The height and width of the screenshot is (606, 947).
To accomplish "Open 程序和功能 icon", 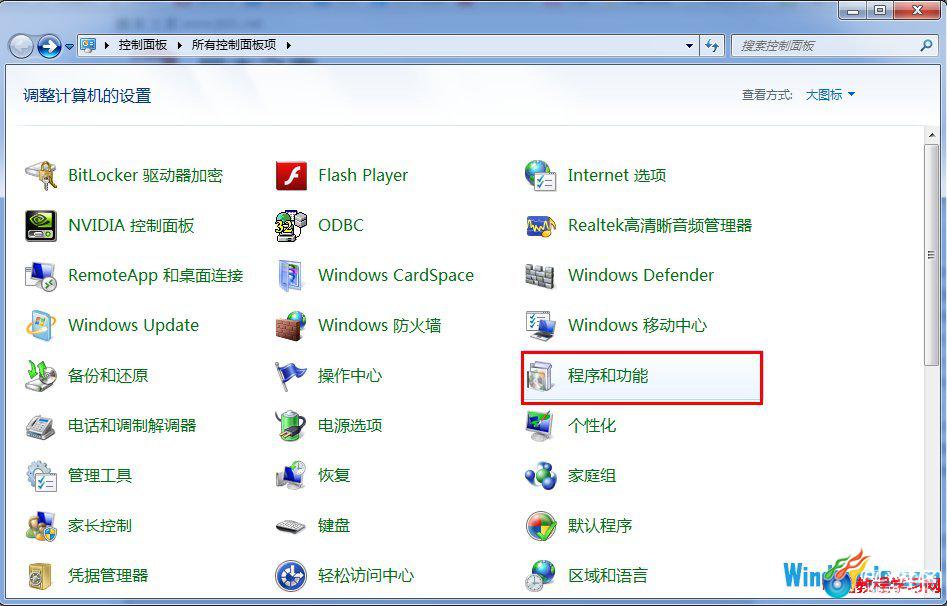I will point(541,376).
